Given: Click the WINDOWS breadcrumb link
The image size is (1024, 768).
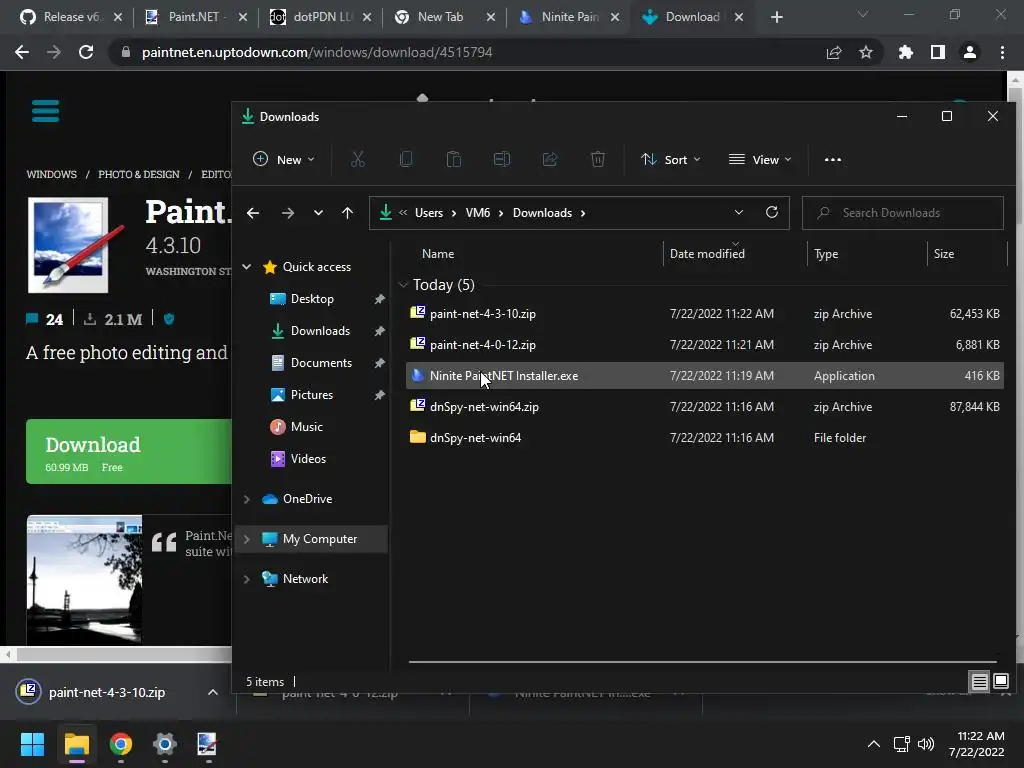Looking at the screenshot, I should tap(52, 174).
